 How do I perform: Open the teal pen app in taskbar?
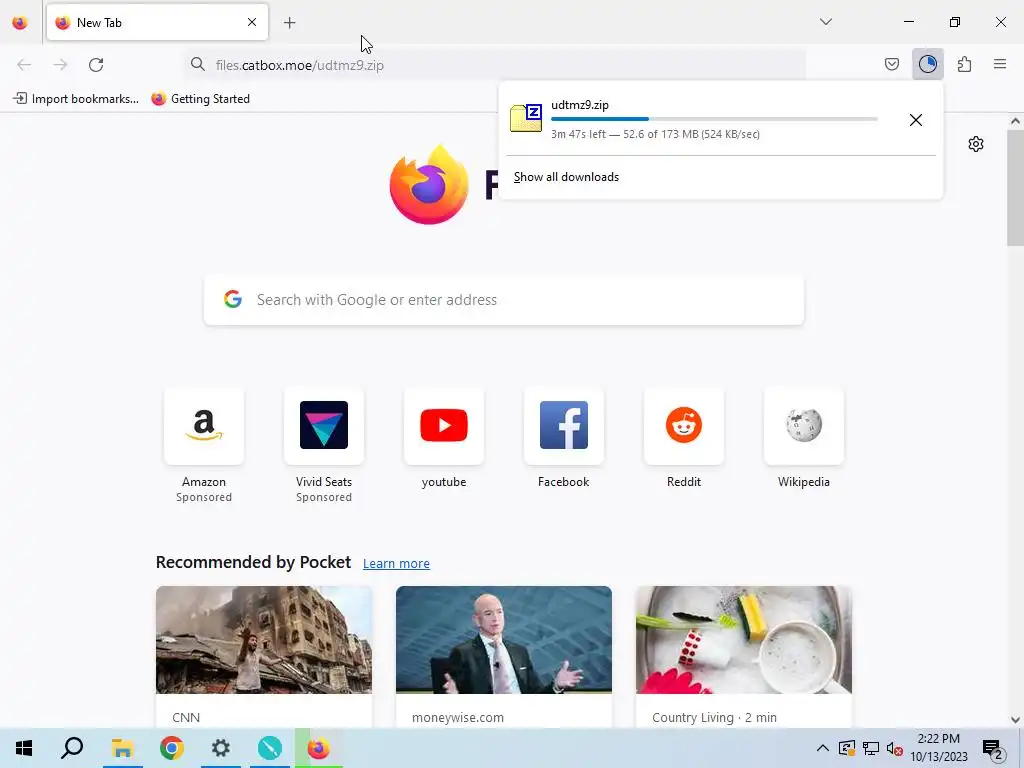click(270, 748)
